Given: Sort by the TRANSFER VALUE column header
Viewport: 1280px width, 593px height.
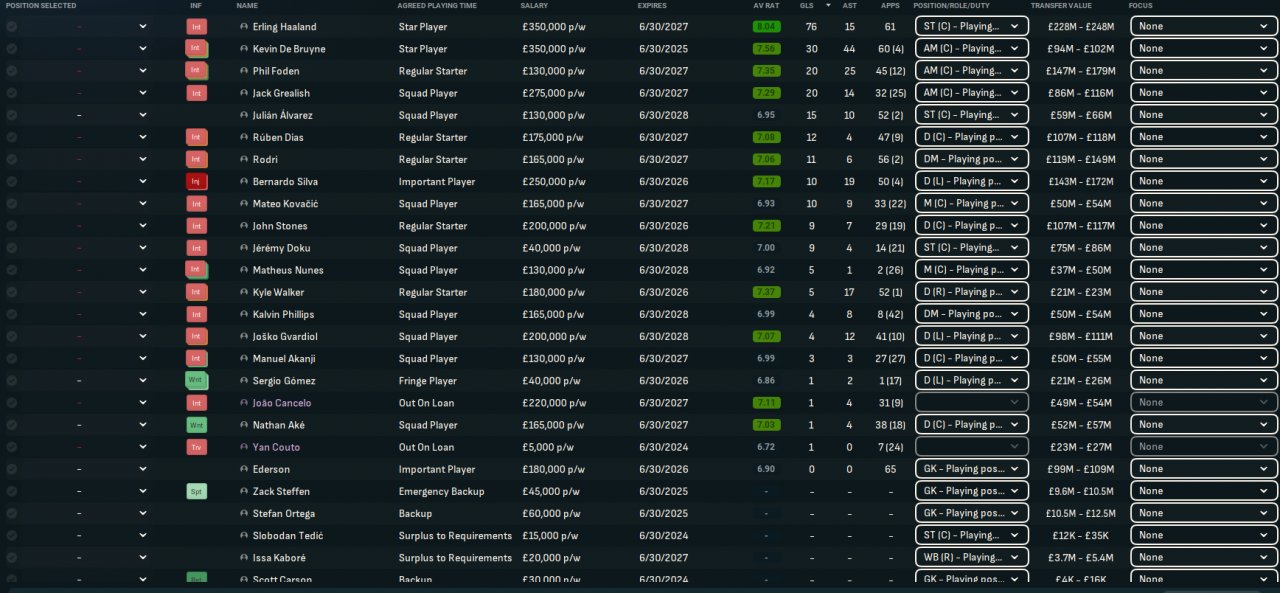Looking at the screenshot, I should [1061, 6].
